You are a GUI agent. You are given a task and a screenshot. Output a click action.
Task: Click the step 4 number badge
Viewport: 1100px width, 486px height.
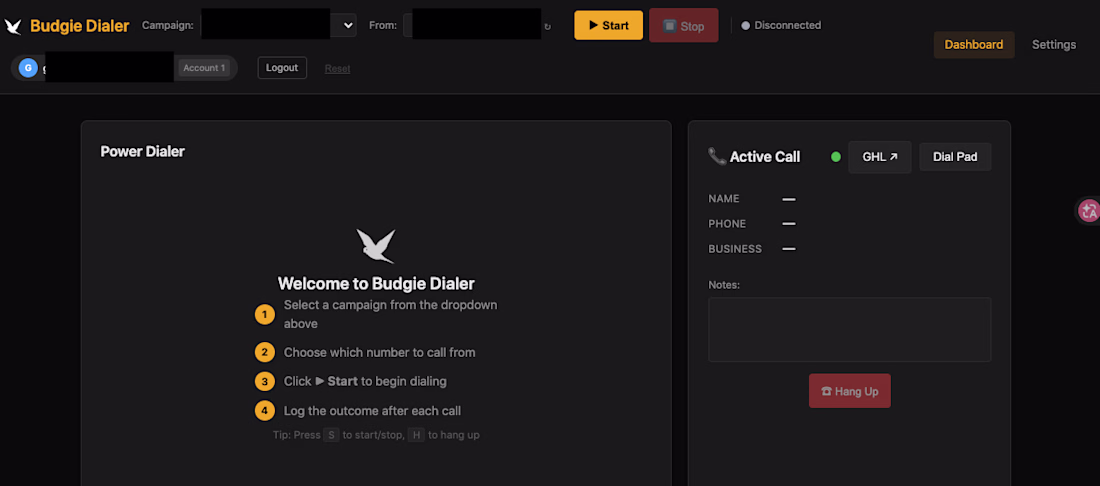[264, 411]
